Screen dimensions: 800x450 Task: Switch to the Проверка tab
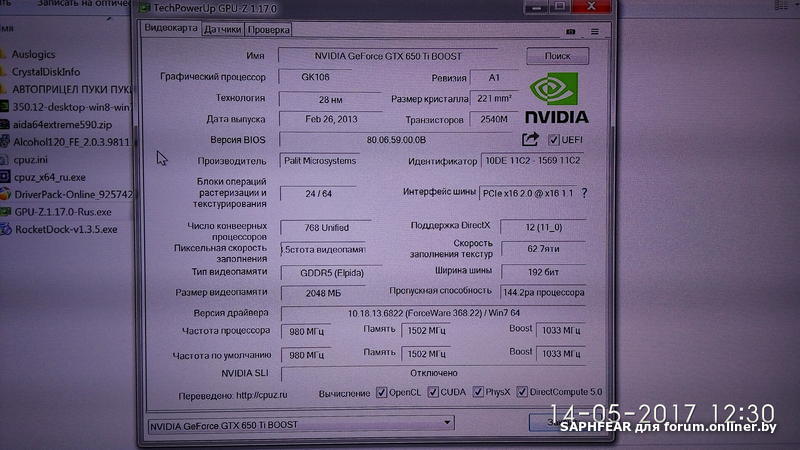point(268,30)
